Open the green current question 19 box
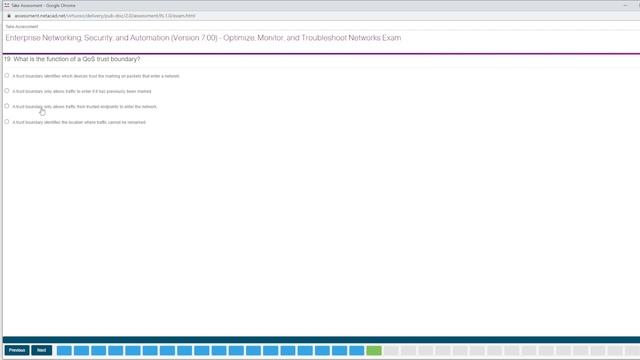 coord(374,350)
